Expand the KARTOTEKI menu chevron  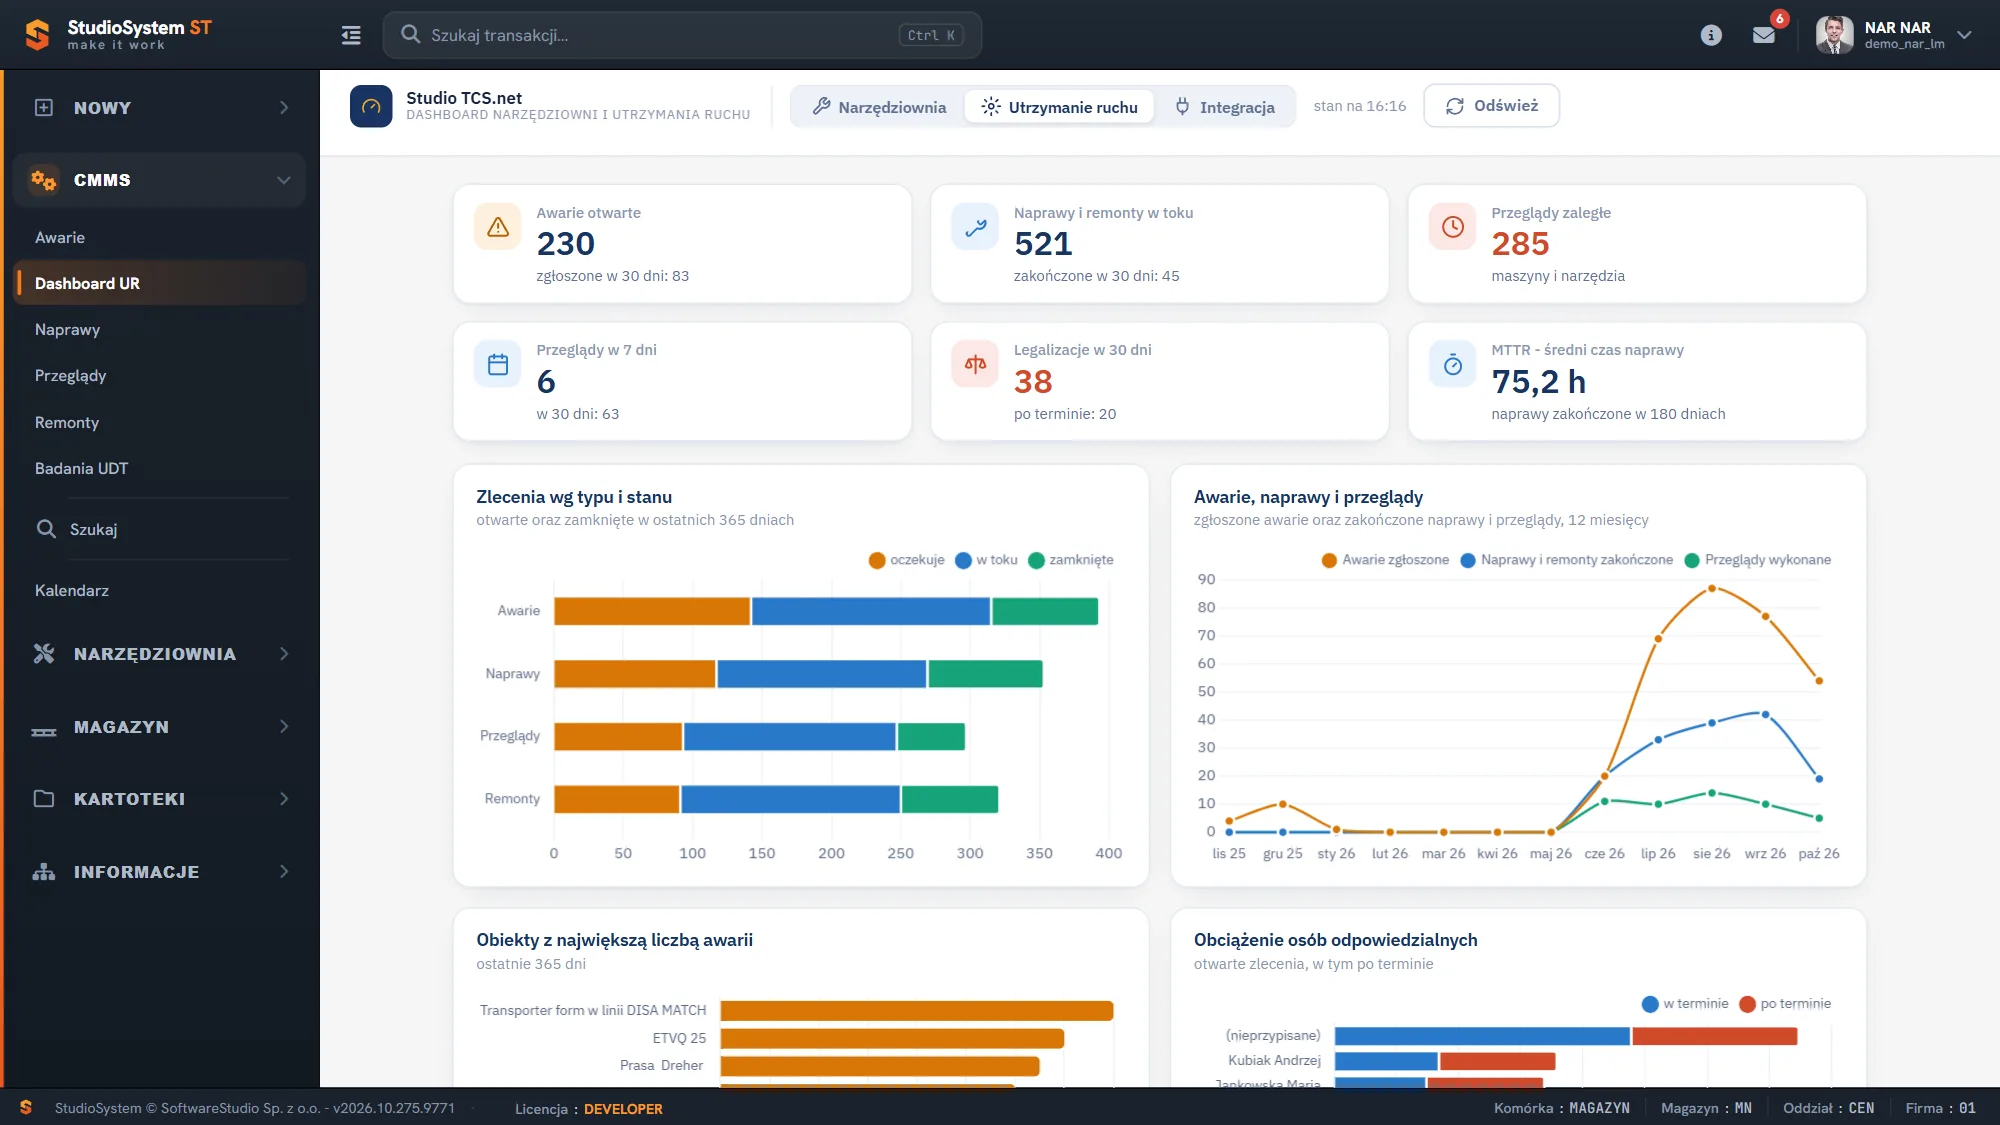pos(284,799)
